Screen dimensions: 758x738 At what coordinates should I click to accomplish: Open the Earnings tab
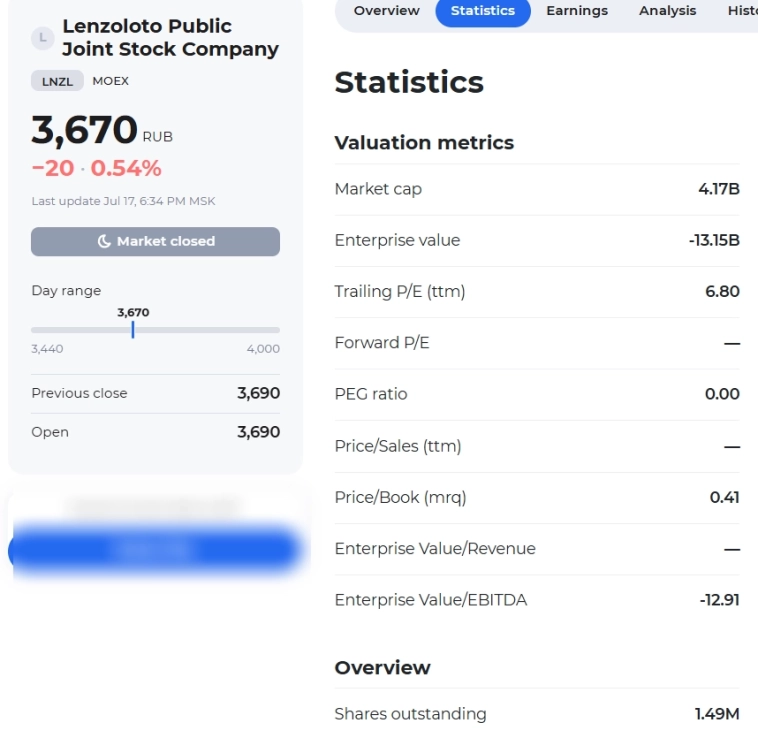point(577,11)
